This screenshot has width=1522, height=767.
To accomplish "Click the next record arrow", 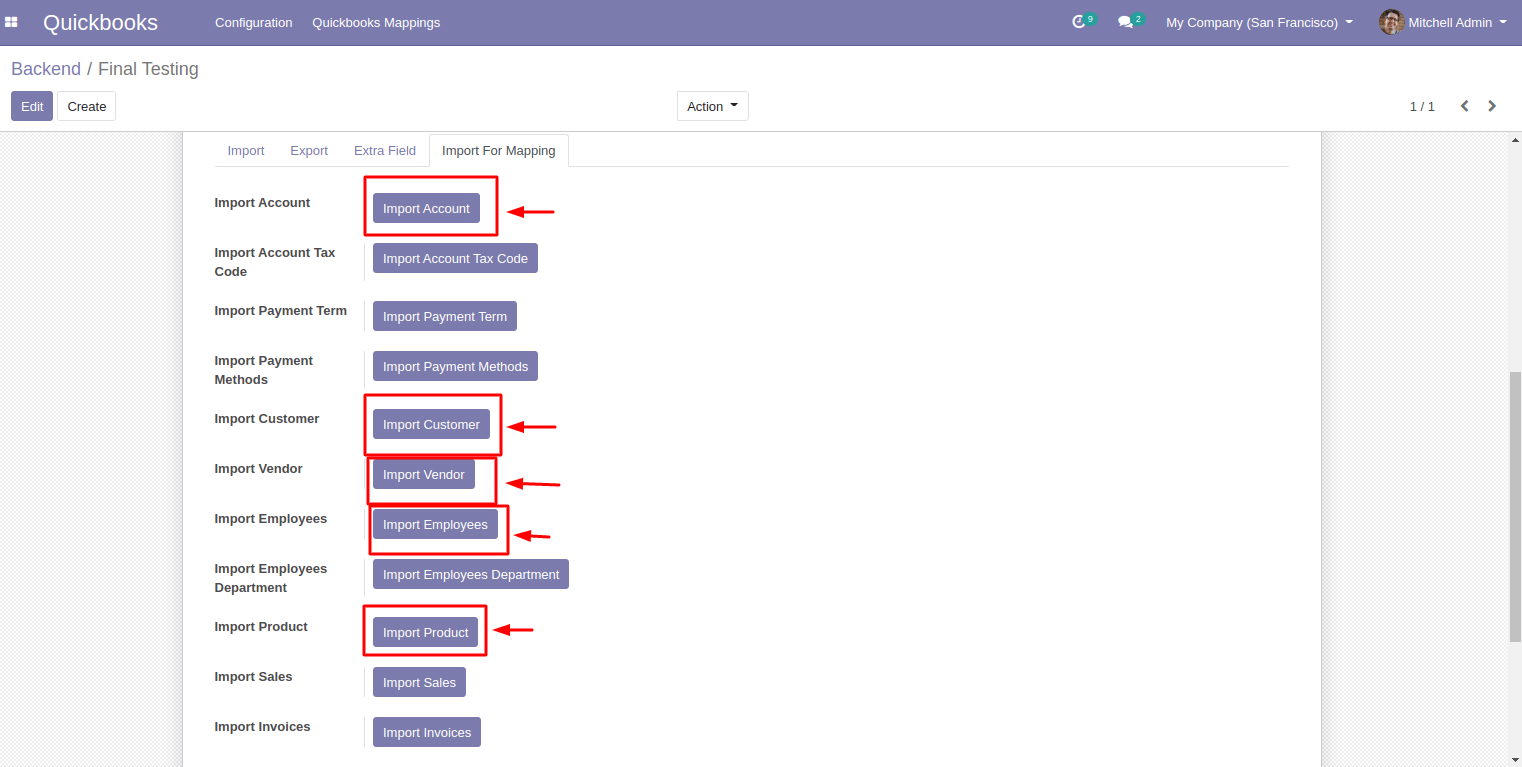I will (1491, 105).
